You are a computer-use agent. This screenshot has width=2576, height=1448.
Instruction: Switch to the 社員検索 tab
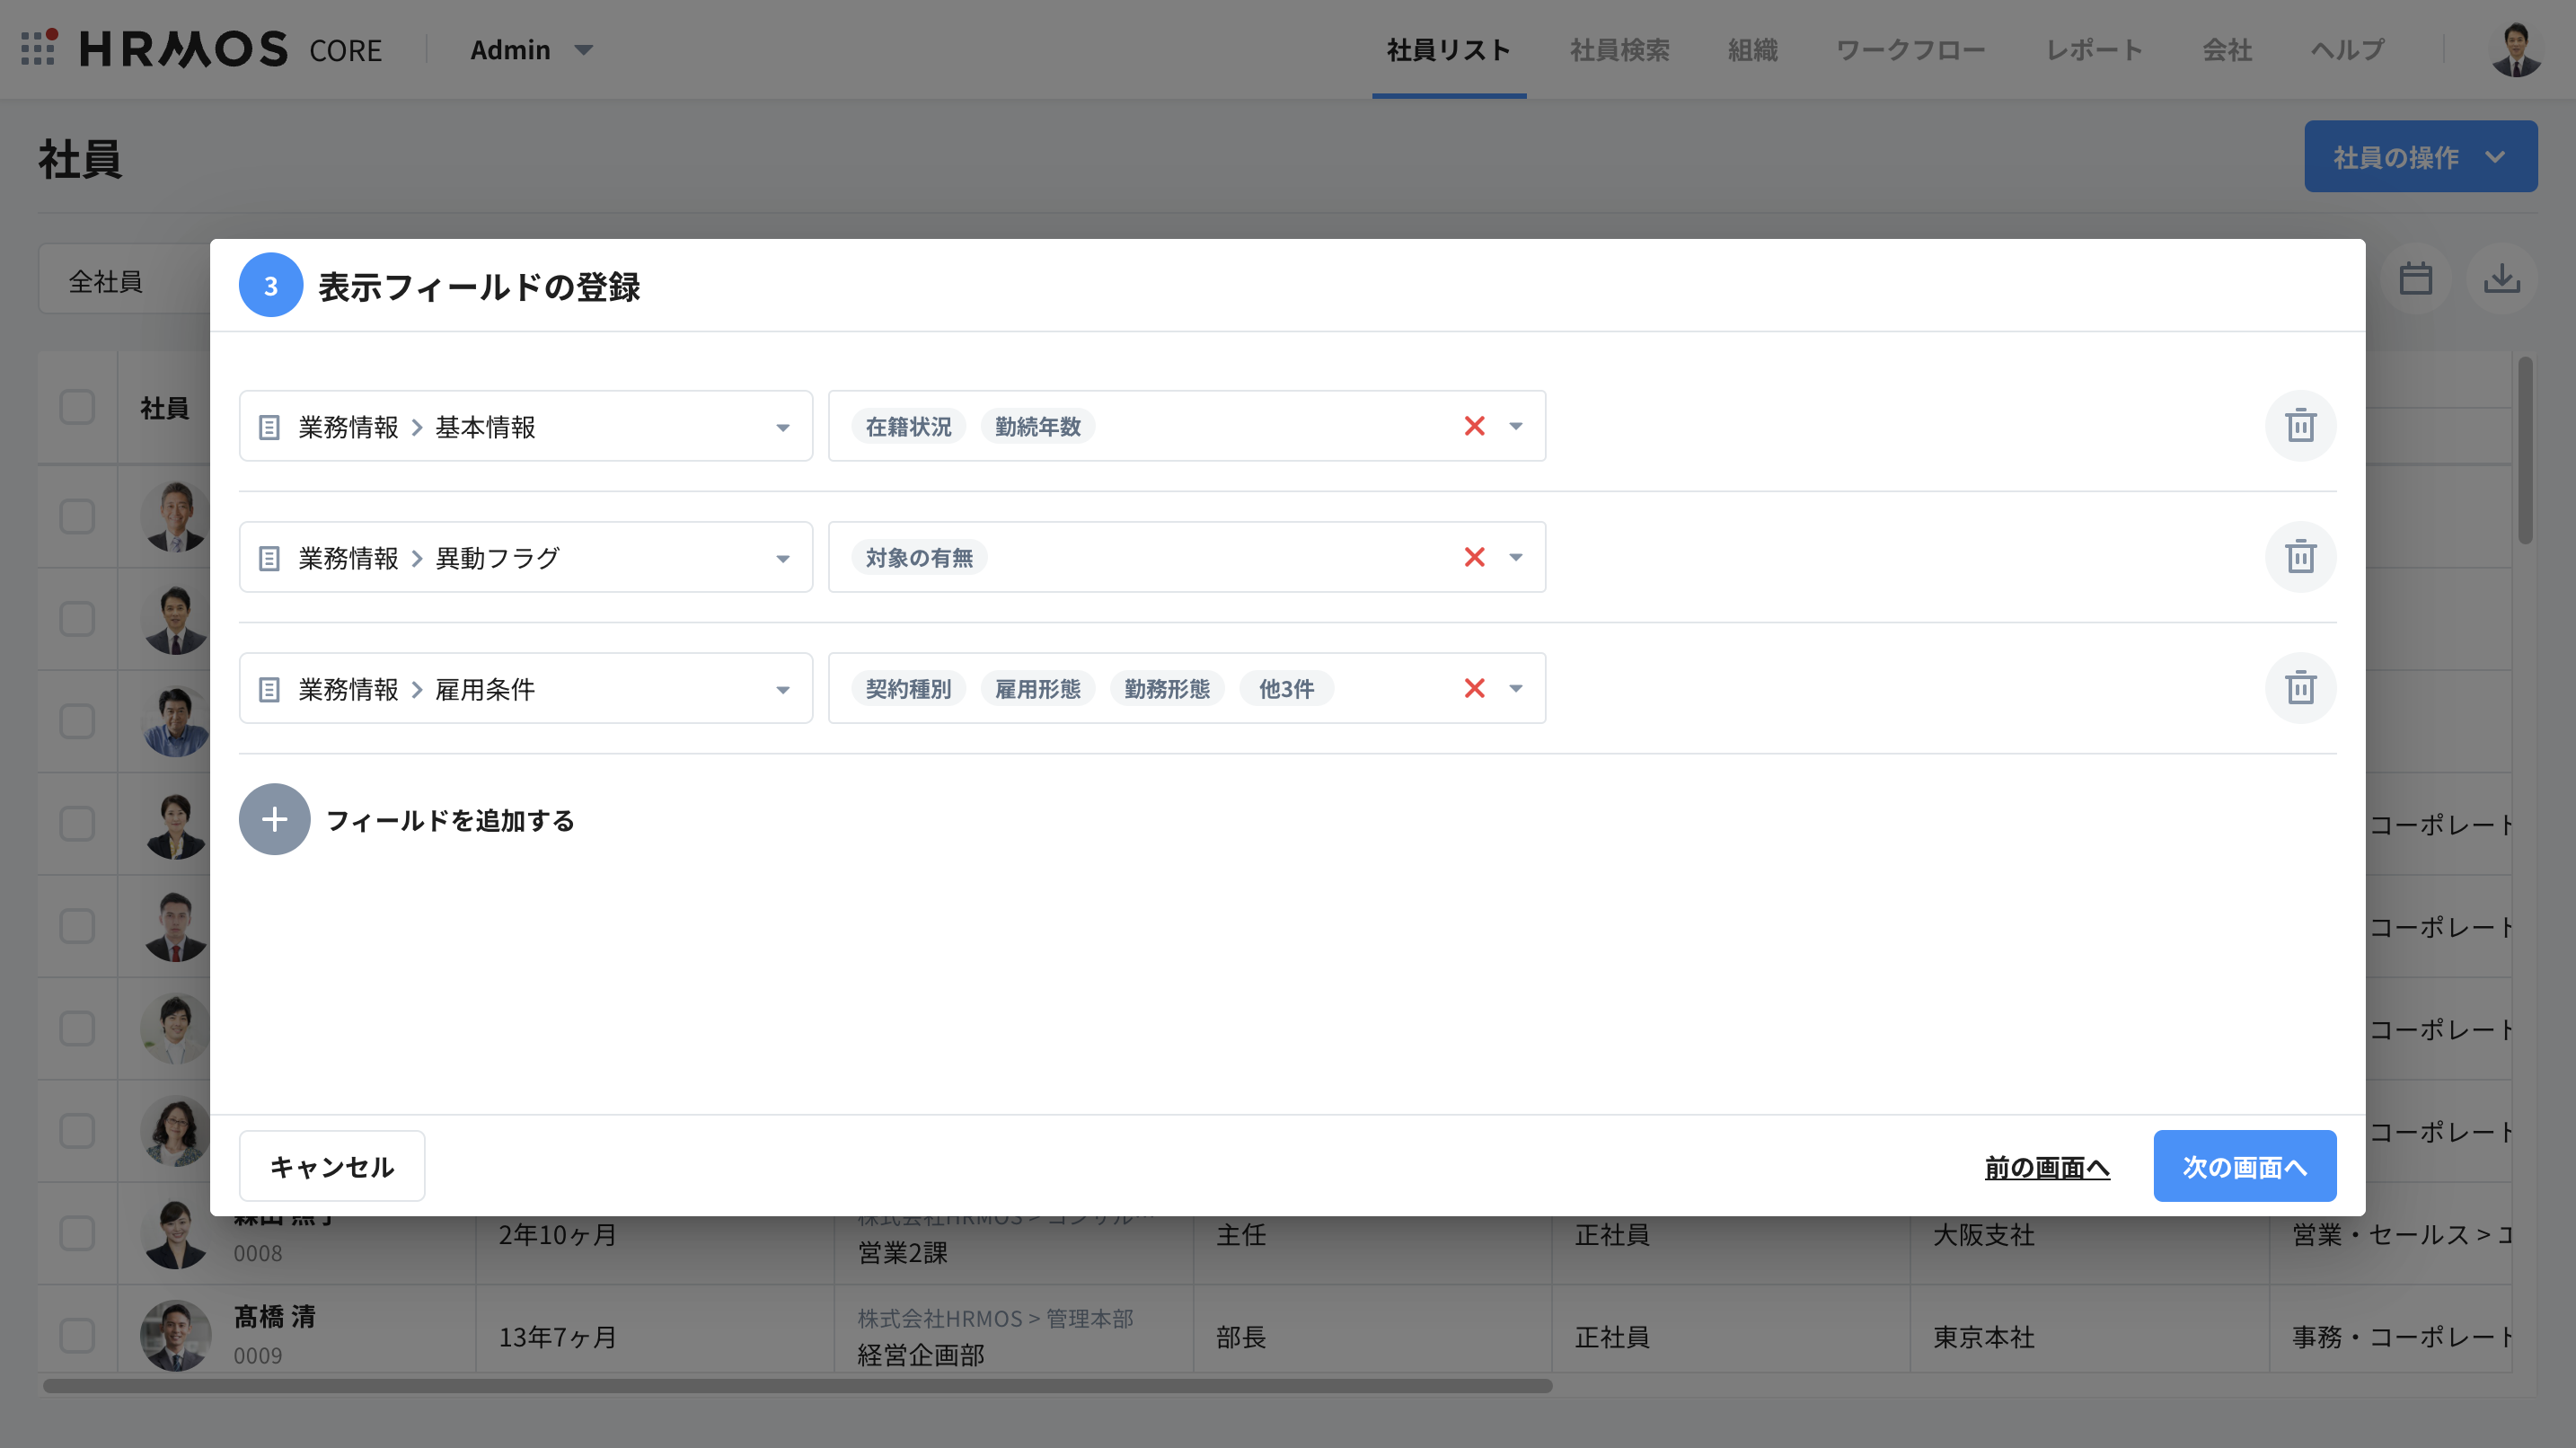point(1619,50)
